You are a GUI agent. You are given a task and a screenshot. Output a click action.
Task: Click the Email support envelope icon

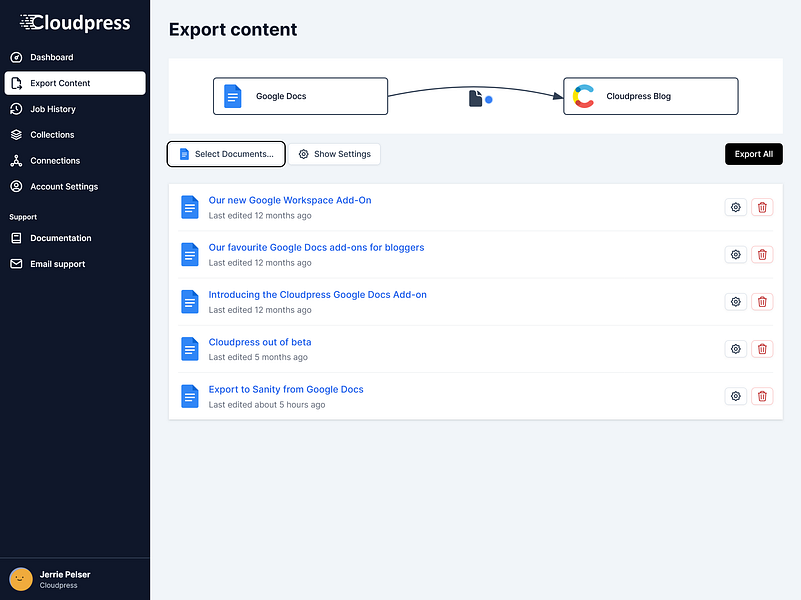point(16,264)
